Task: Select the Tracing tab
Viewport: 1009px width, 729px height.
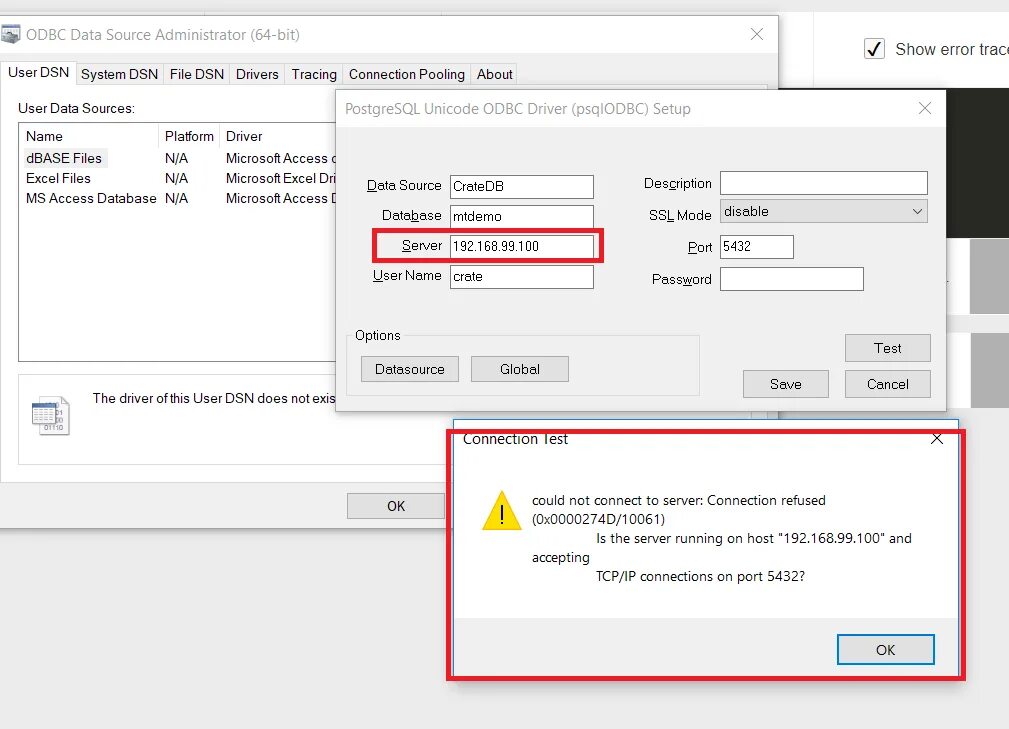Action: pyautogui.click(x=314, y=74)
